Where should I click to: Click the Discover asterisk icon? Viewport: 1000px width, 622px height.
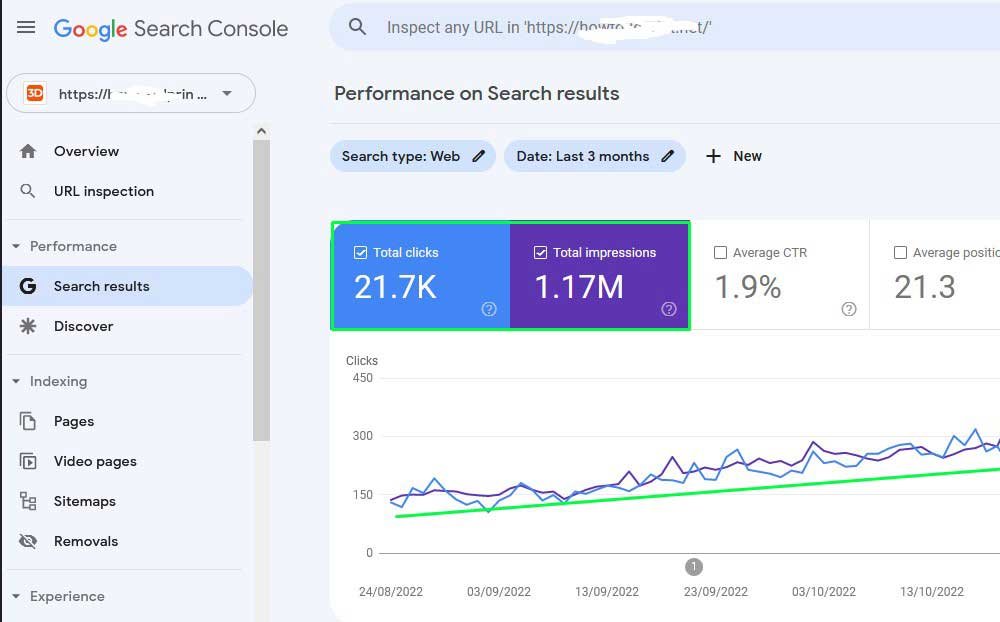click(x=27, y=326)
